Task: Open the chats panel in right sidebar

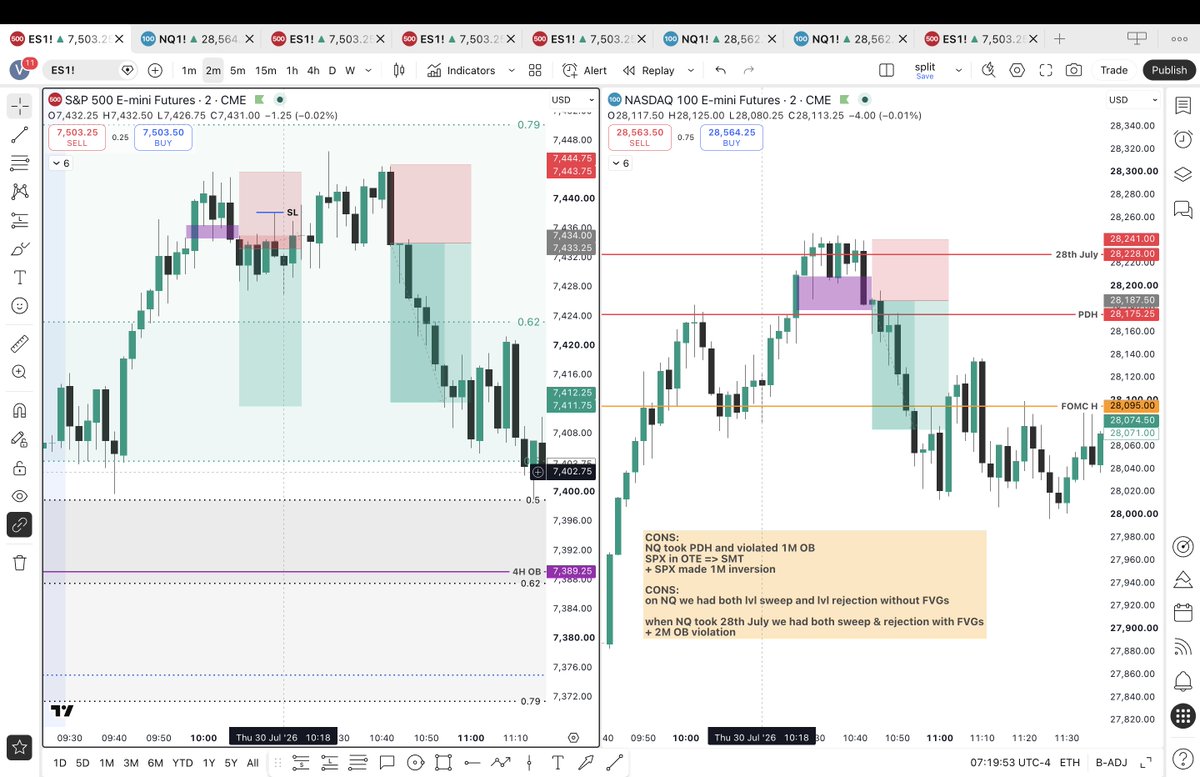Action: click(x=1183, y=209)
